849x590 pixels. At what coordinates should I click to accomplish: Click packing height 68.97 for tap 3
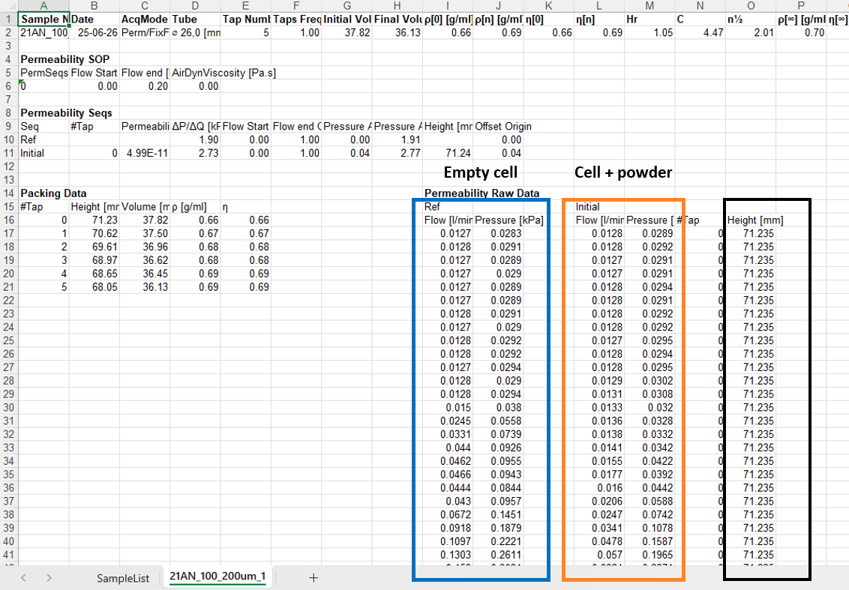click(94, 260)
